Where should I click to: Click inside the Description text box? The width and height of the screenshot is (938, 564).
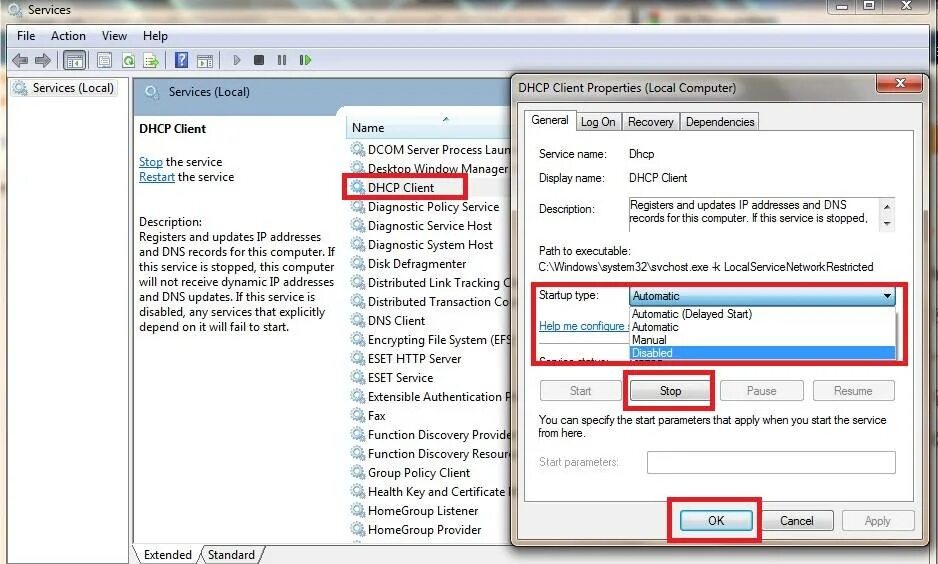pos(754,214)
